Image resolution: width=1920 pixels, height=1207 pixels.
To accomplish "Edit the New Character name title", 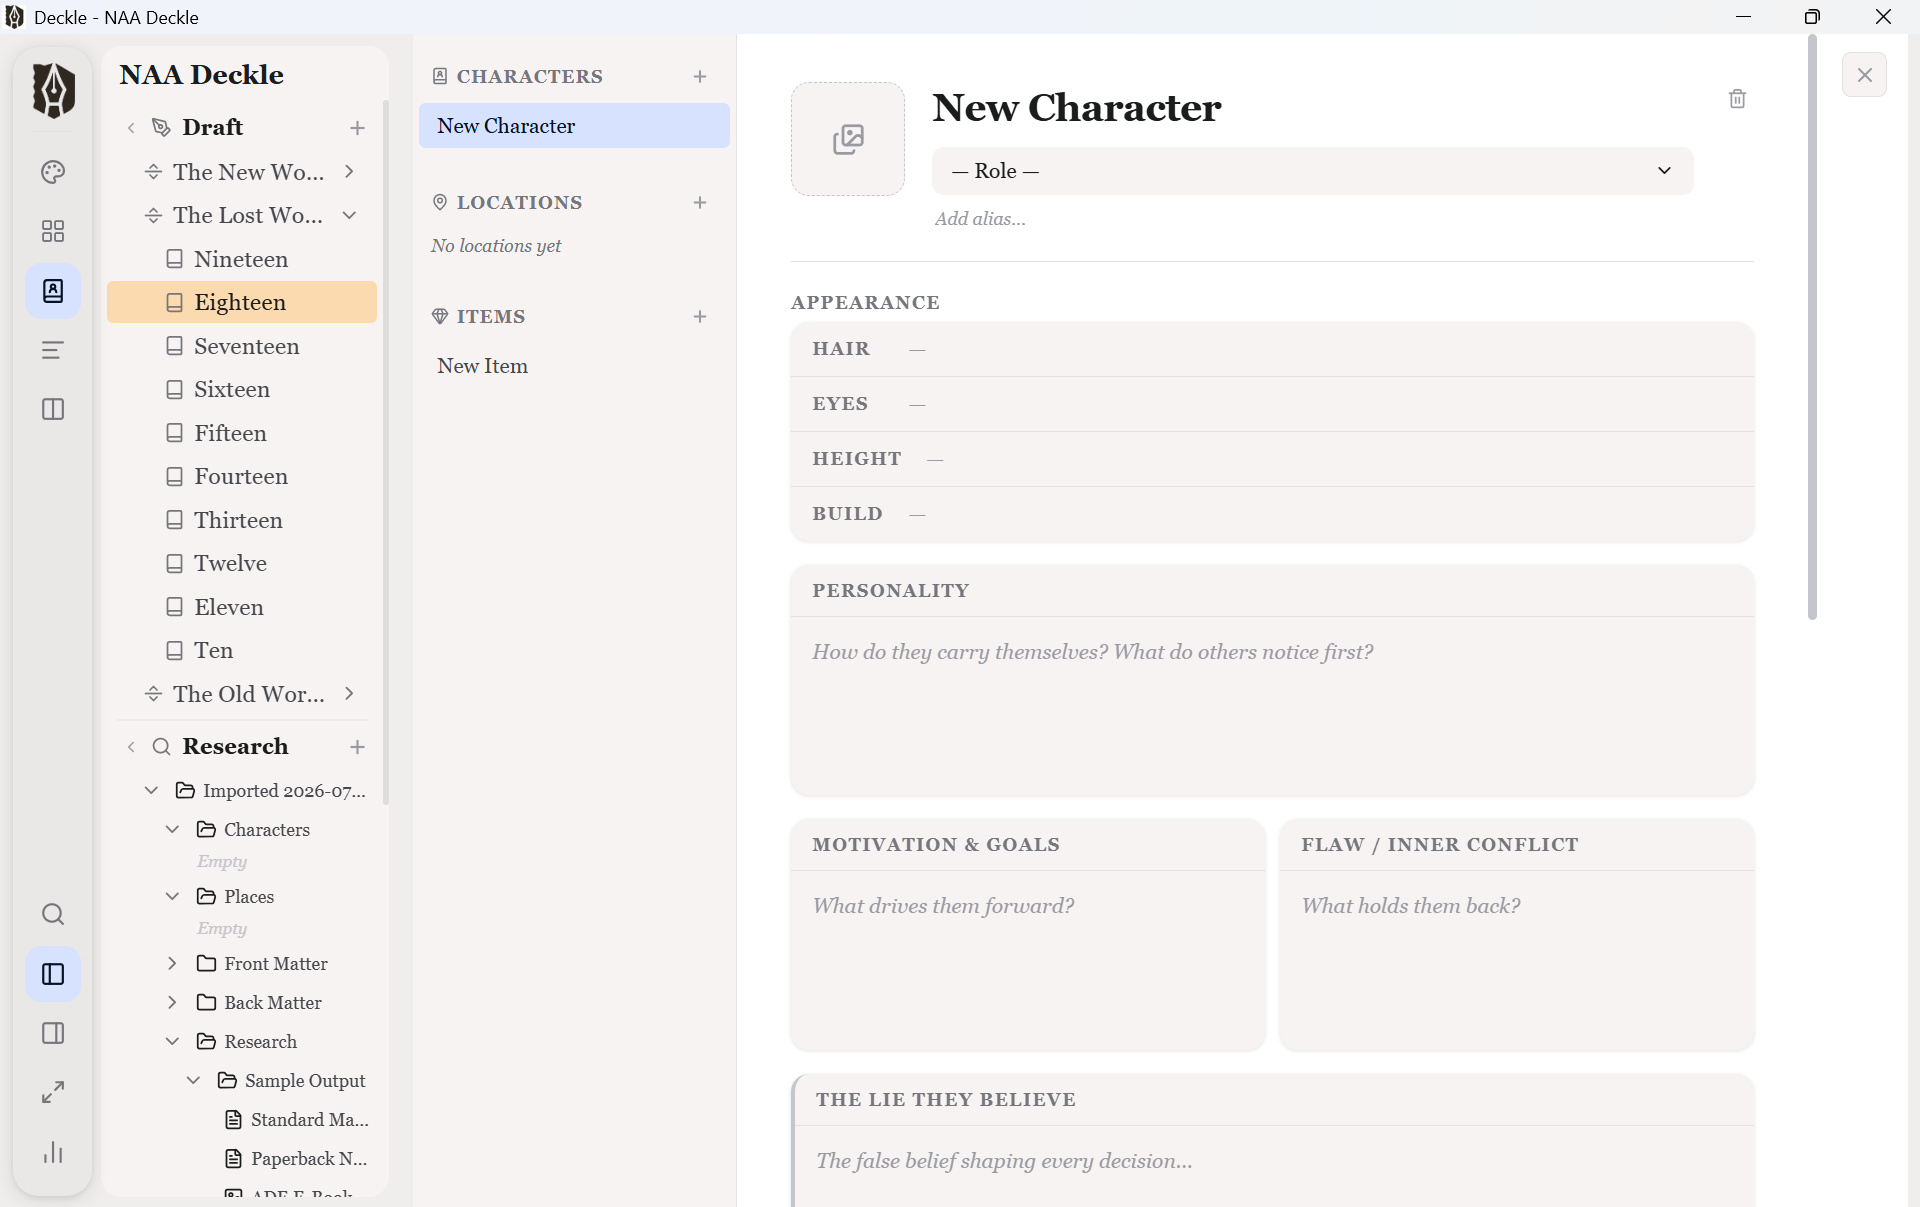I will pyautogui.click(x=1077, y=107).
